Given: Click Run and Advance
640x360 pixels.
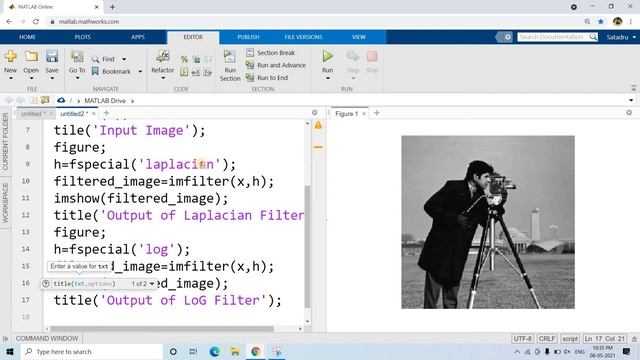Looking at the screenshot, I should point(276,65).
